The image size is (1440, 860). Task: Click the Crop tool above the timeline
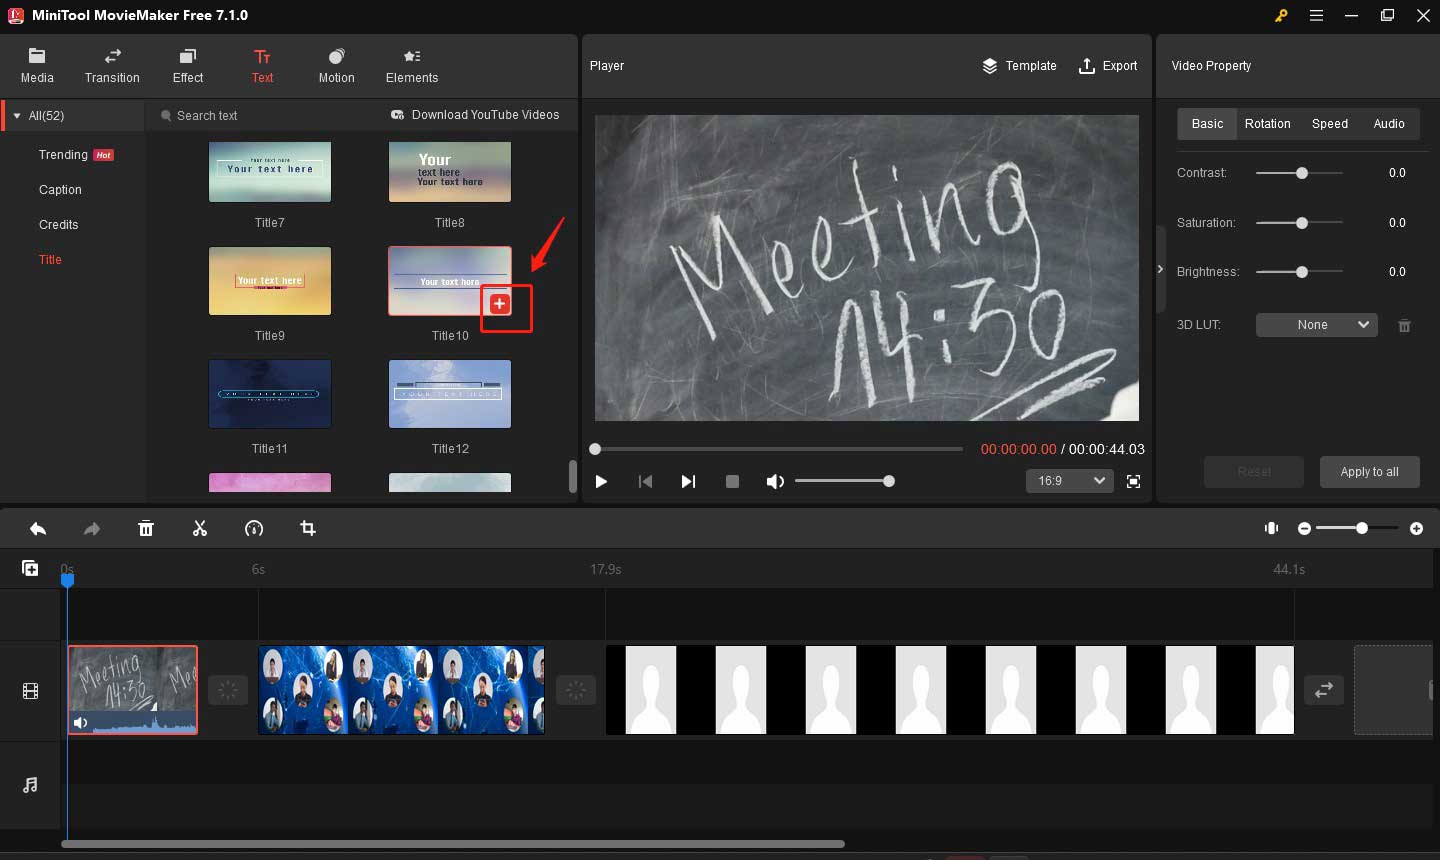[307, 528]
